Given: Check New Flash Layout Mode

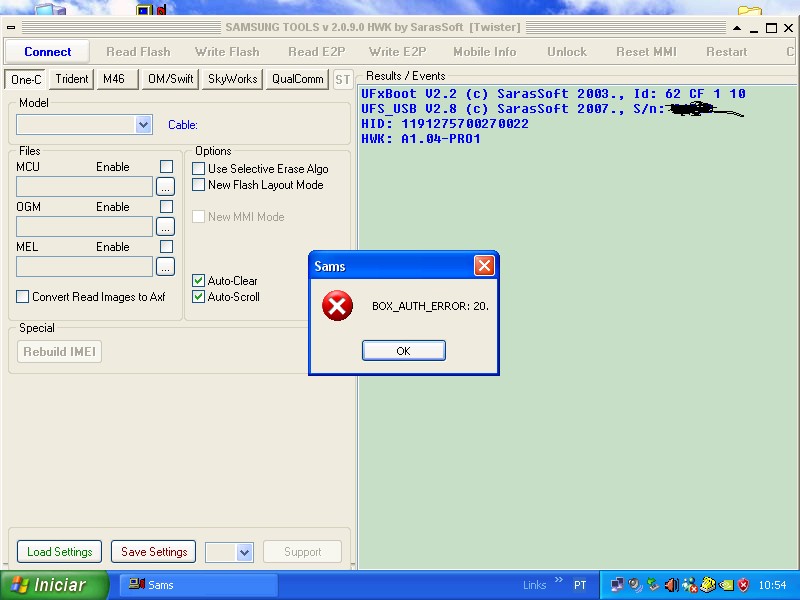Looking at the screenshot, I should point(198,185).
